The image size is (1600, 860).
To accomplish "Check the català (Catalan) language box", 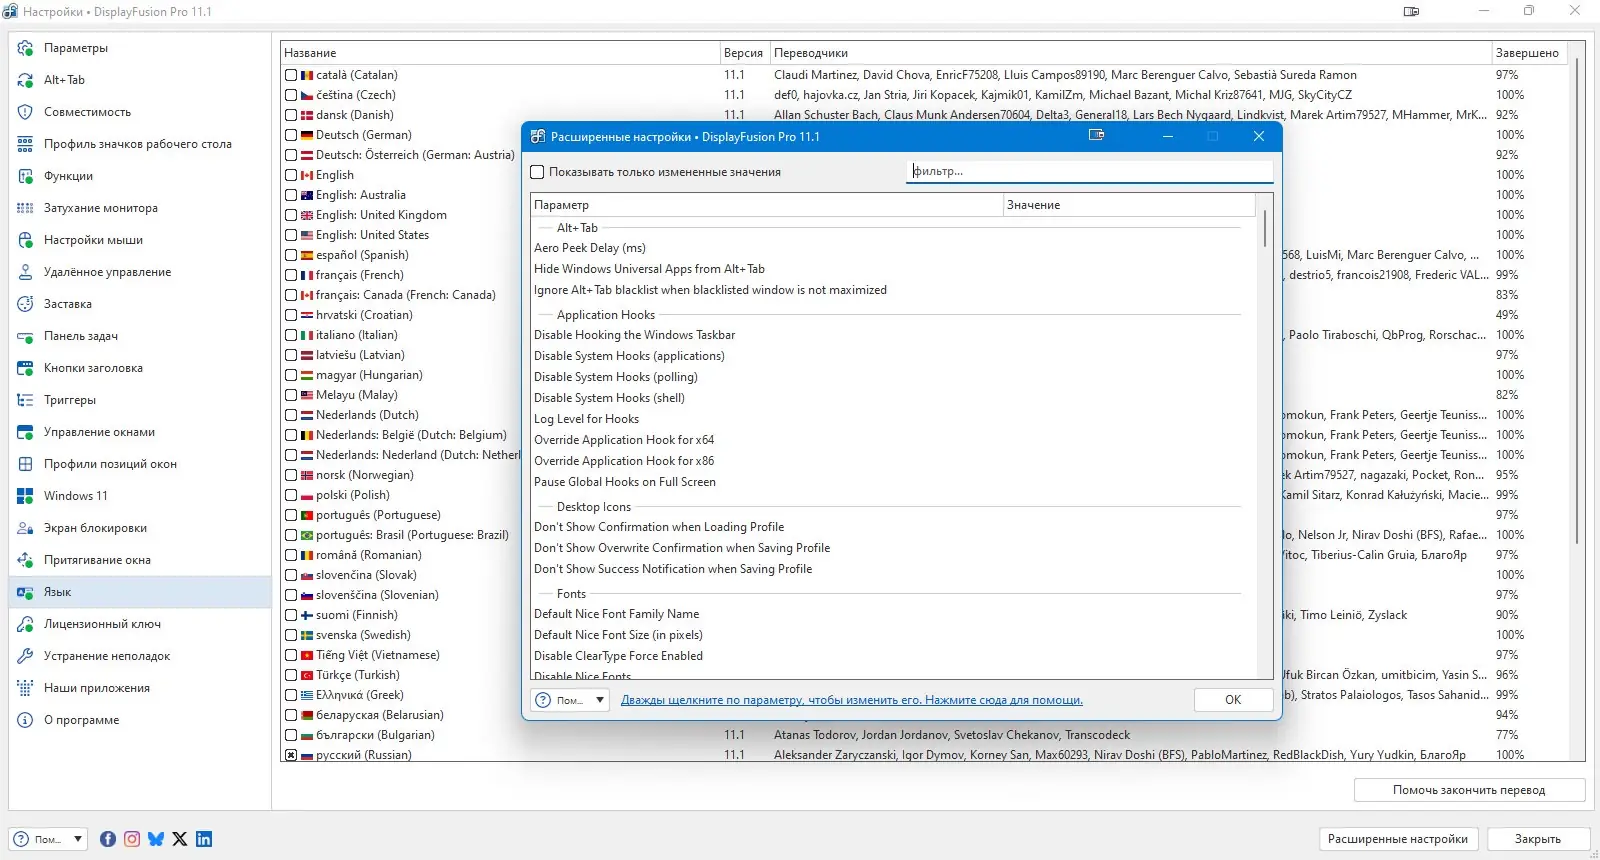I will [x=291, y=75].
